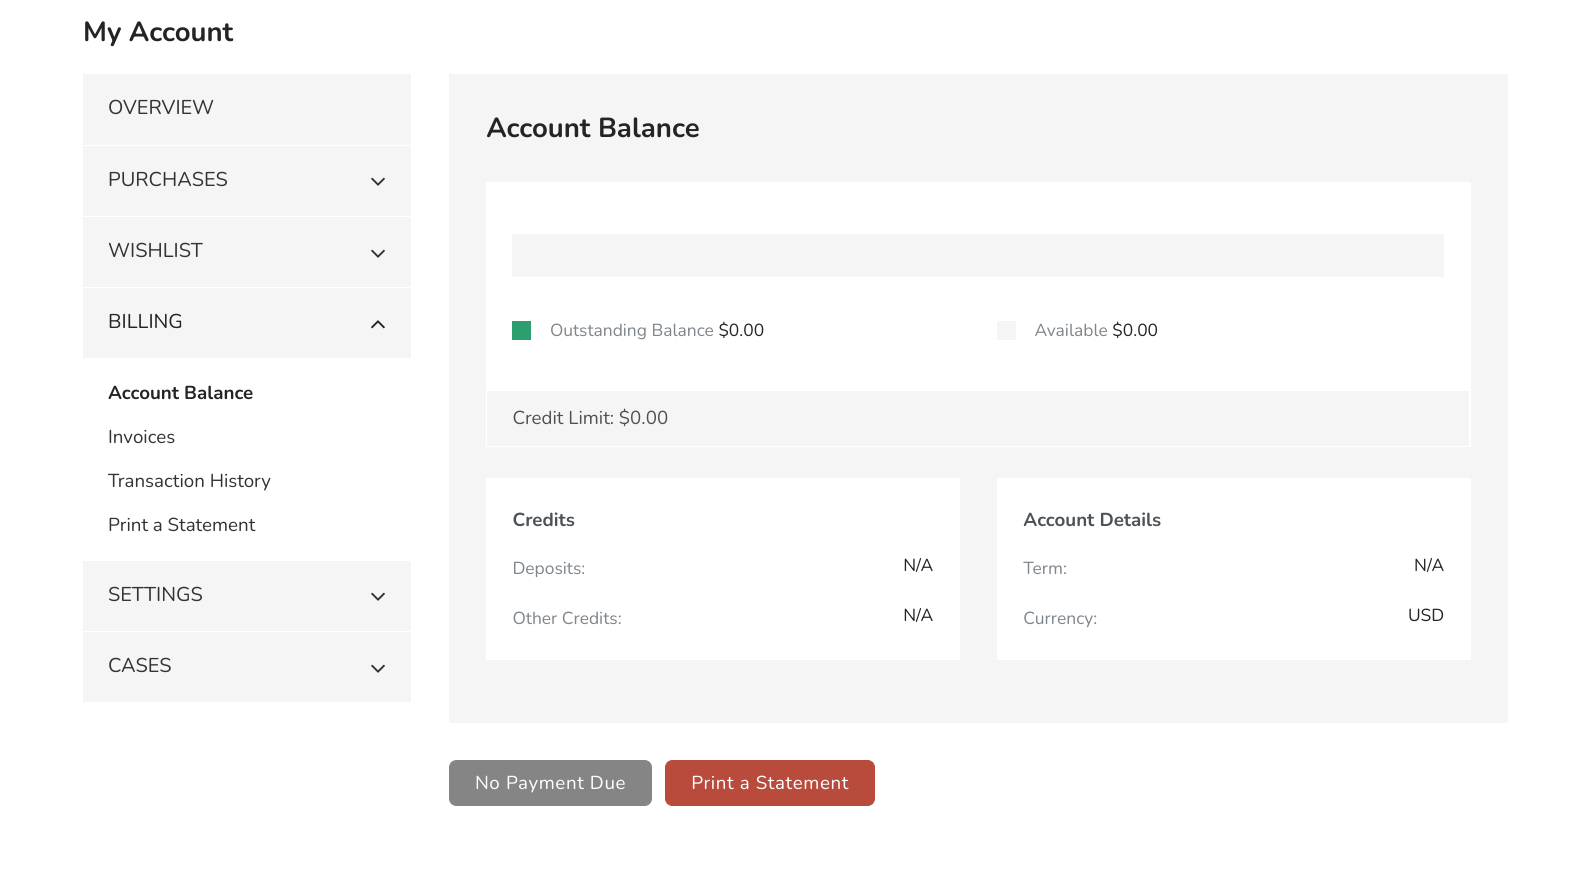Screen dimensions: 1590x877
Task: Click the account balance progress bar
Action: [x=977, y=255]
